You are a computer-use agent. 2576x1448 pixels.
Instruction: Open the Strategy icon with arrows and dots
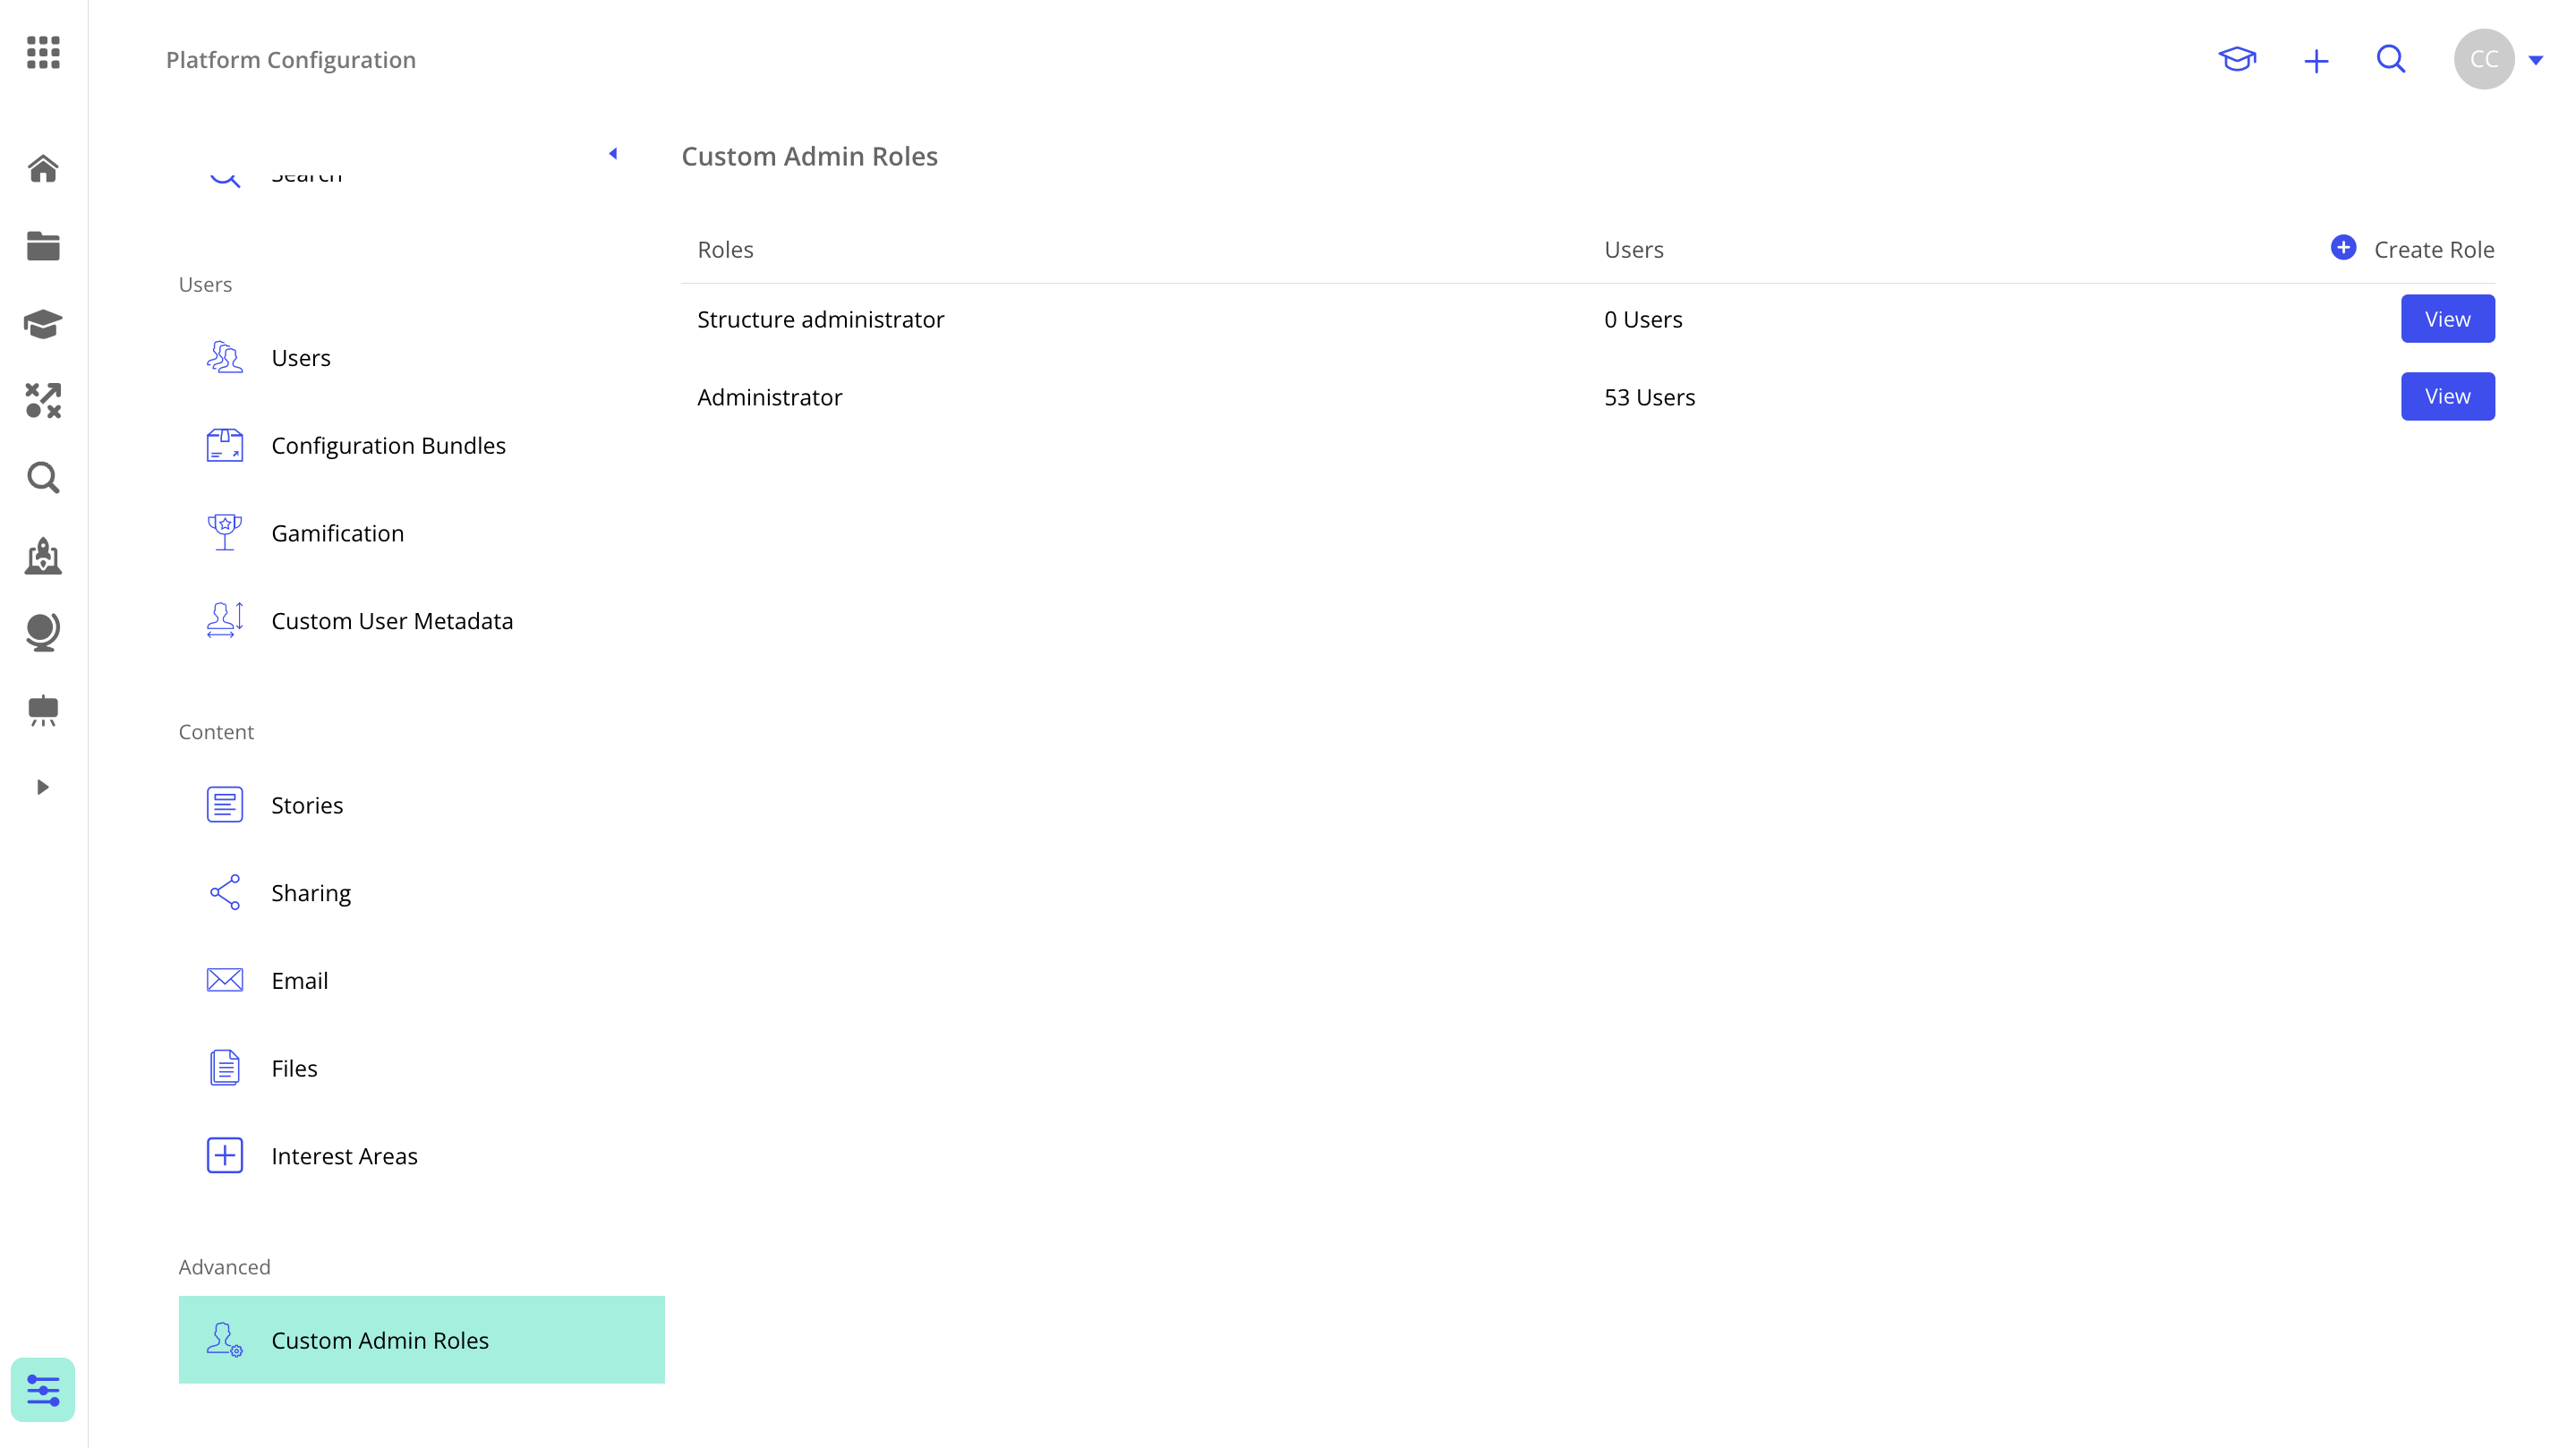[43, 401]
